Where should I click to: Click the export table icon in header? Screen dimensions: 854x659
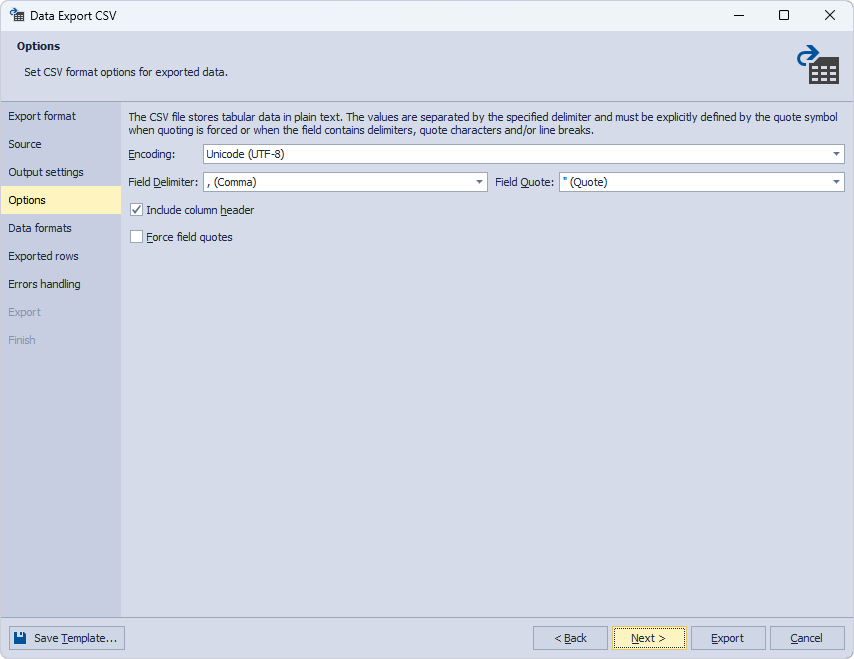pos(818,64)
